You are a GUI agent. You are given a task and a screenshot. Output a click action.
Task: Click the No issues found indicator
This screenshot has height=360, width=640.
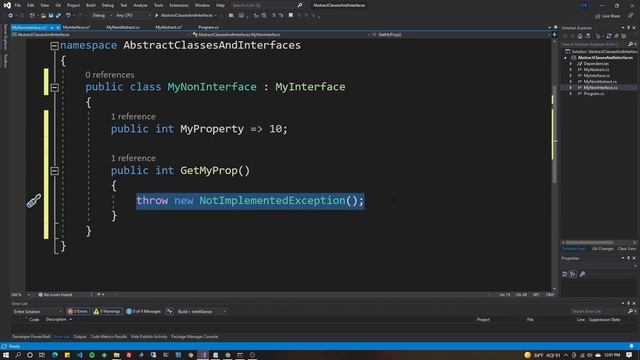click(55, 294)
